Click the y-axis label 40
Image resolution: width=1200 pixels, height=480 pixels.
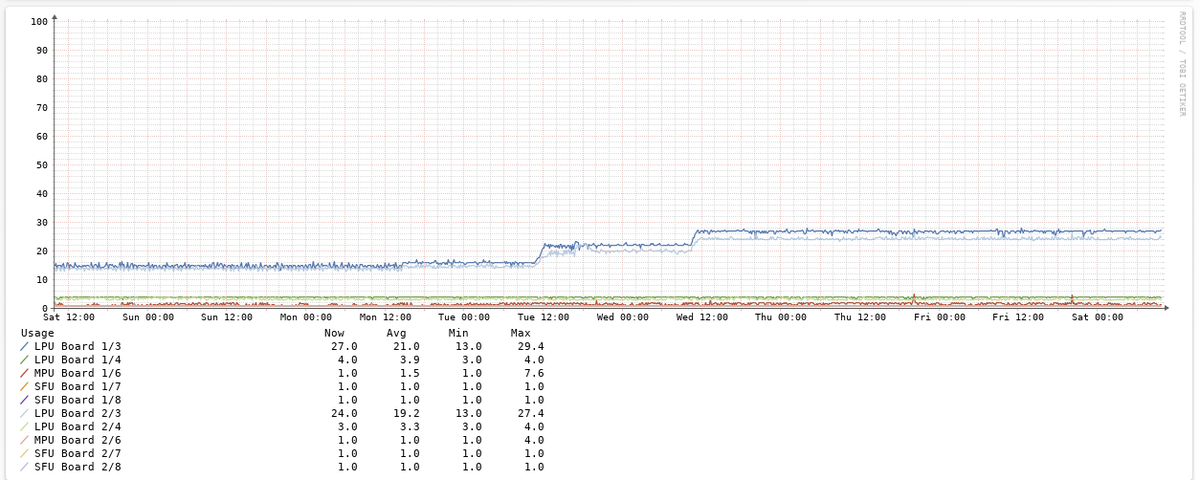[x=42, y=193]
